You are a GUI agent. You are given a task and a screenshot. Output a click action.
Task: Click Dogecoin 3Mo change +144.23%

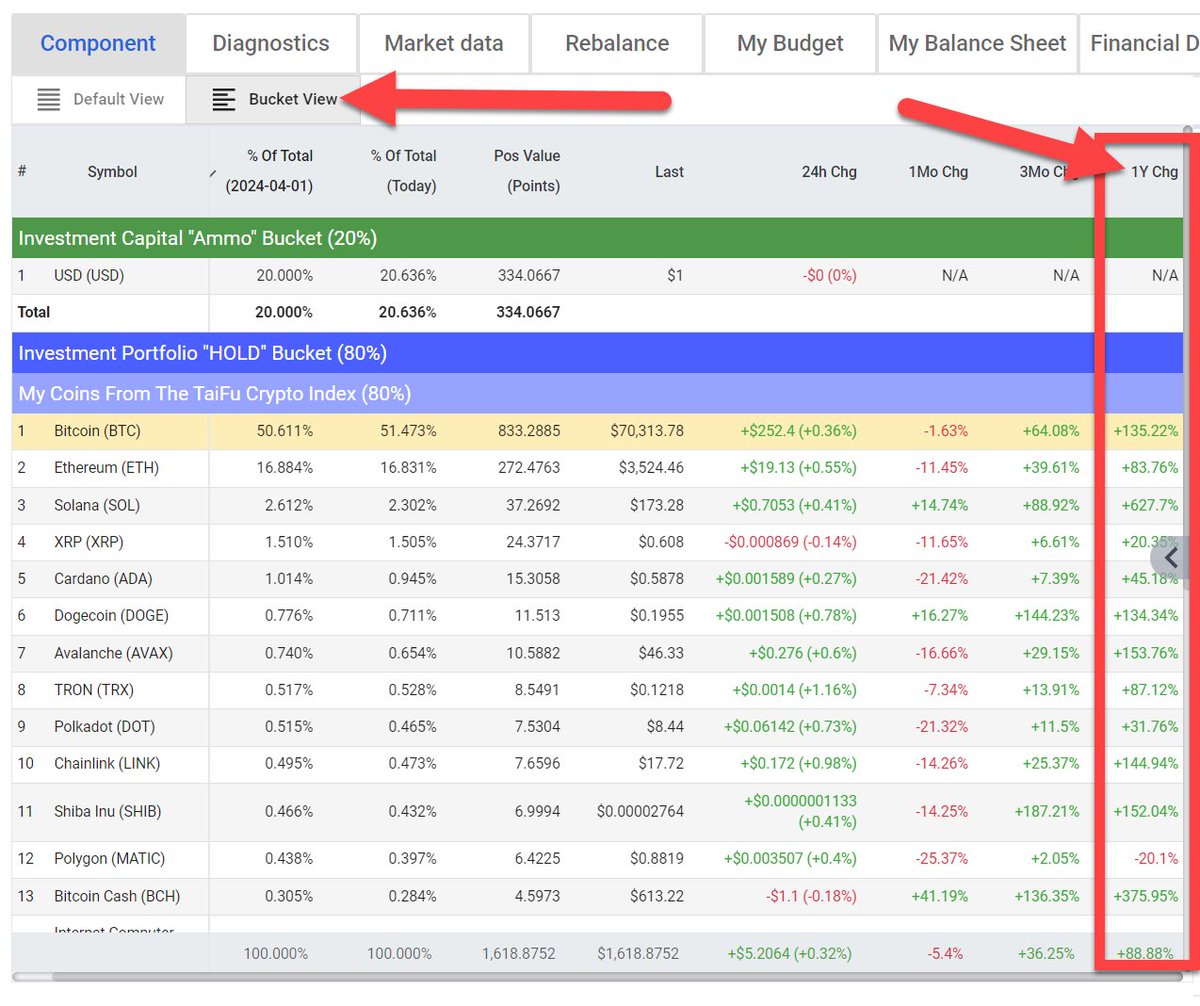1045,616
